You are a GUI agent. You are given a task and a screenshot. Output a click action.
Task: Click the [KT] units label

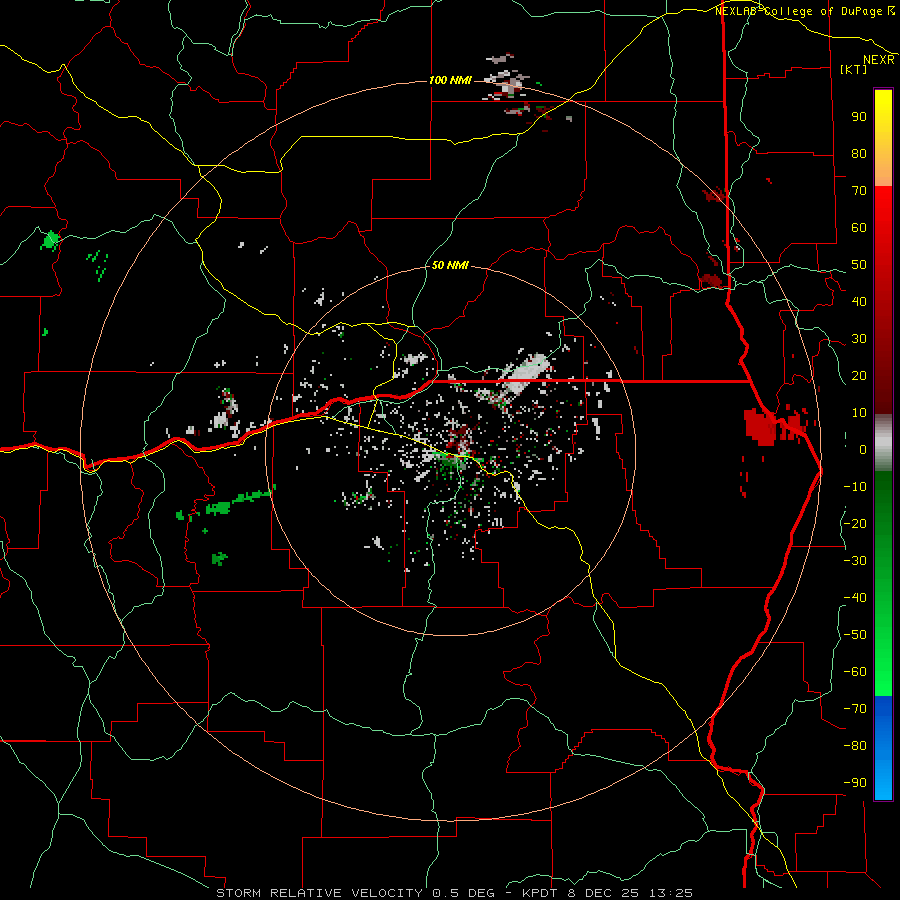pos(854,69)
